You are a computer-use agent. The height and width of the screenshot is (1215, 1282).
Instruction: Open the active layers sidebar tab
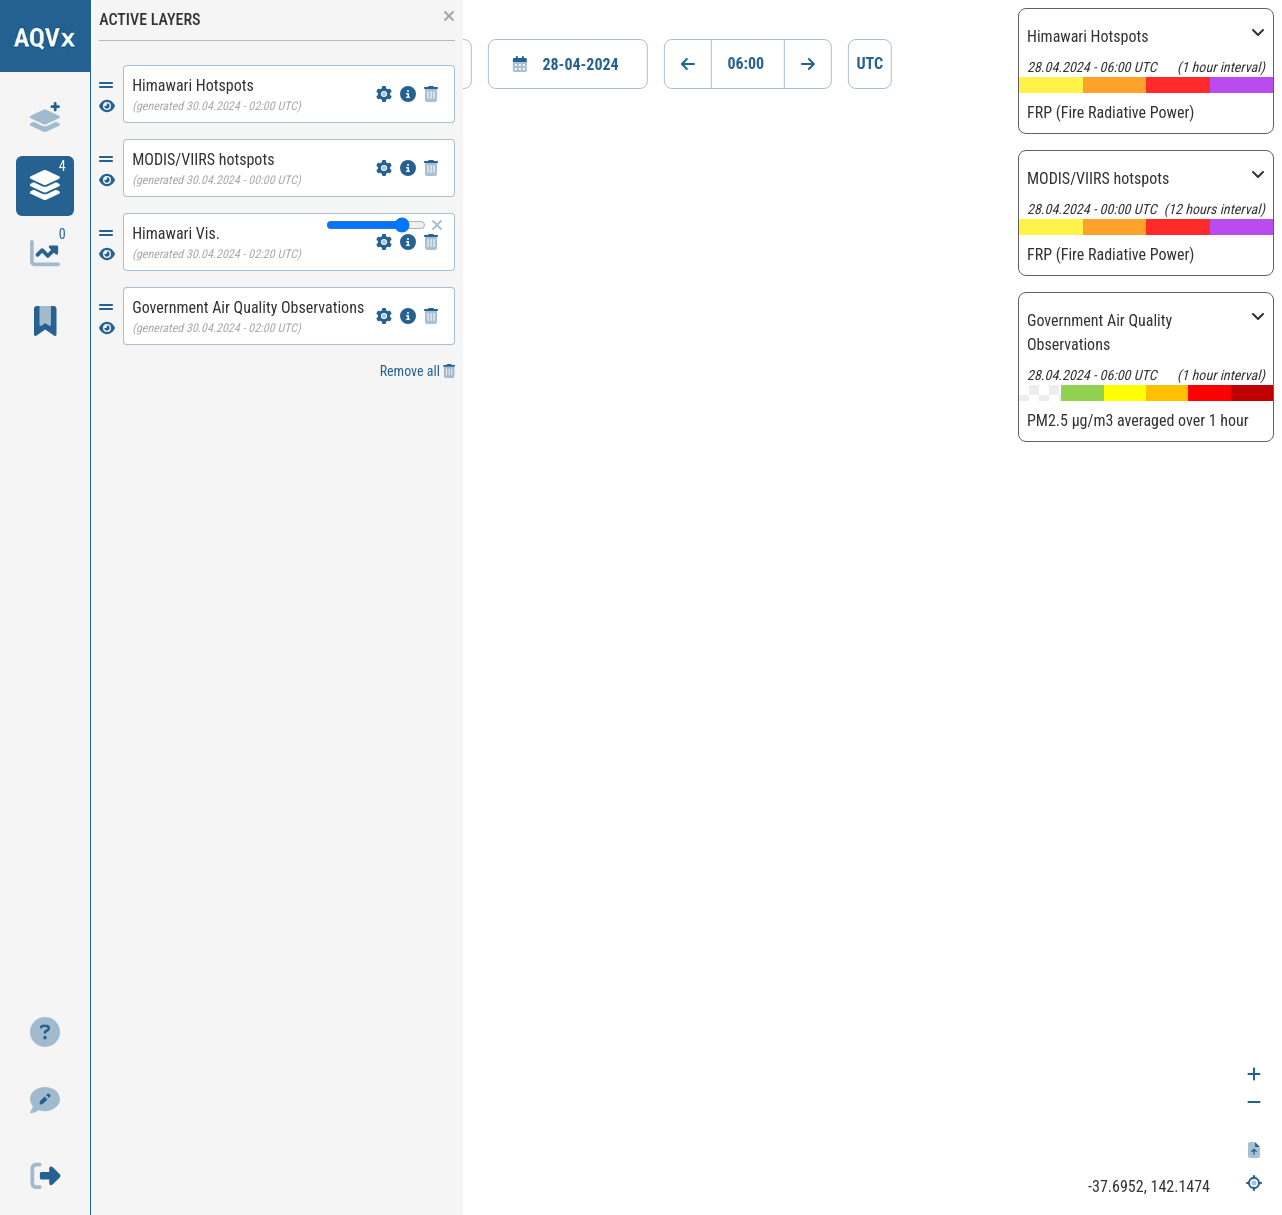click(45, 186)
